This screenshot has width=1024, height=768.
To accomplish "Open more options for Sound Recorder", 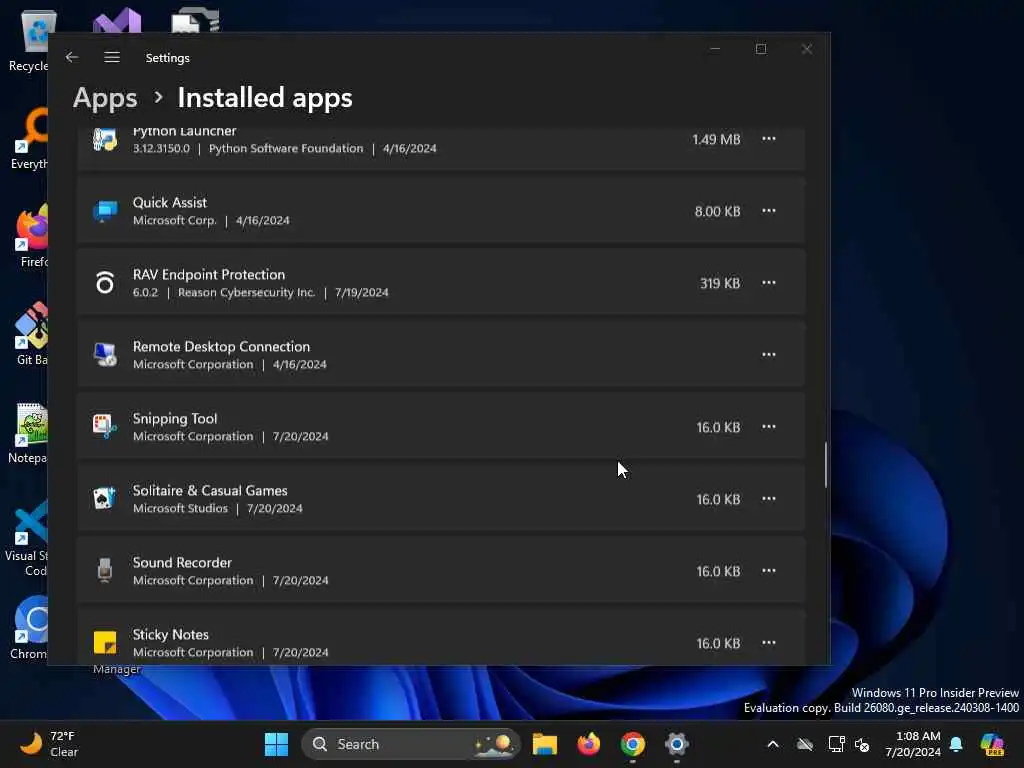I will coord(769,570).
